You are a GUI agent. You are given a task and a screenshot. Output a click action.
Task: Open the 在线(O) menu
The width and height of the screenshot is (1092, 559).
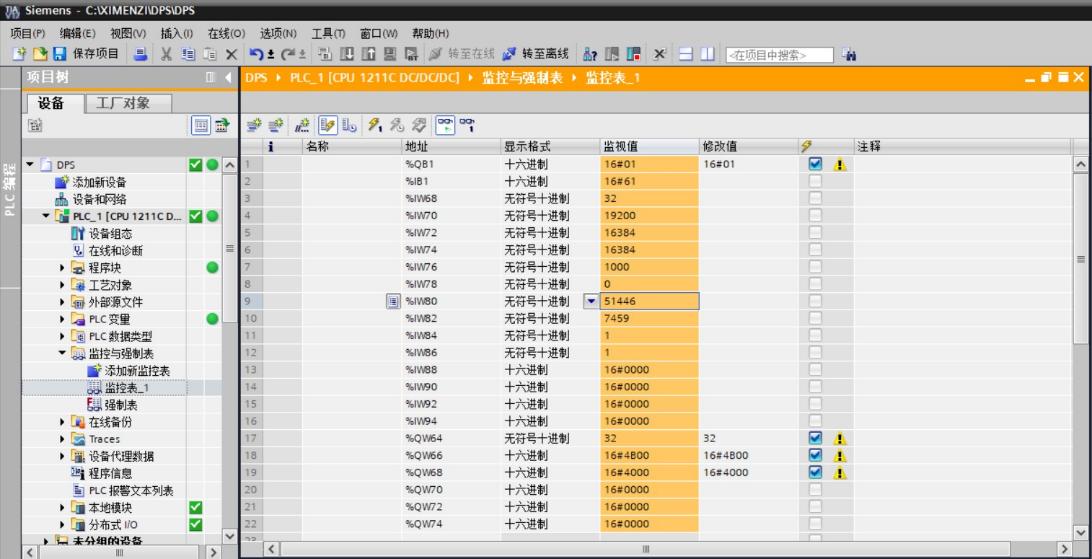click(232, 34)
